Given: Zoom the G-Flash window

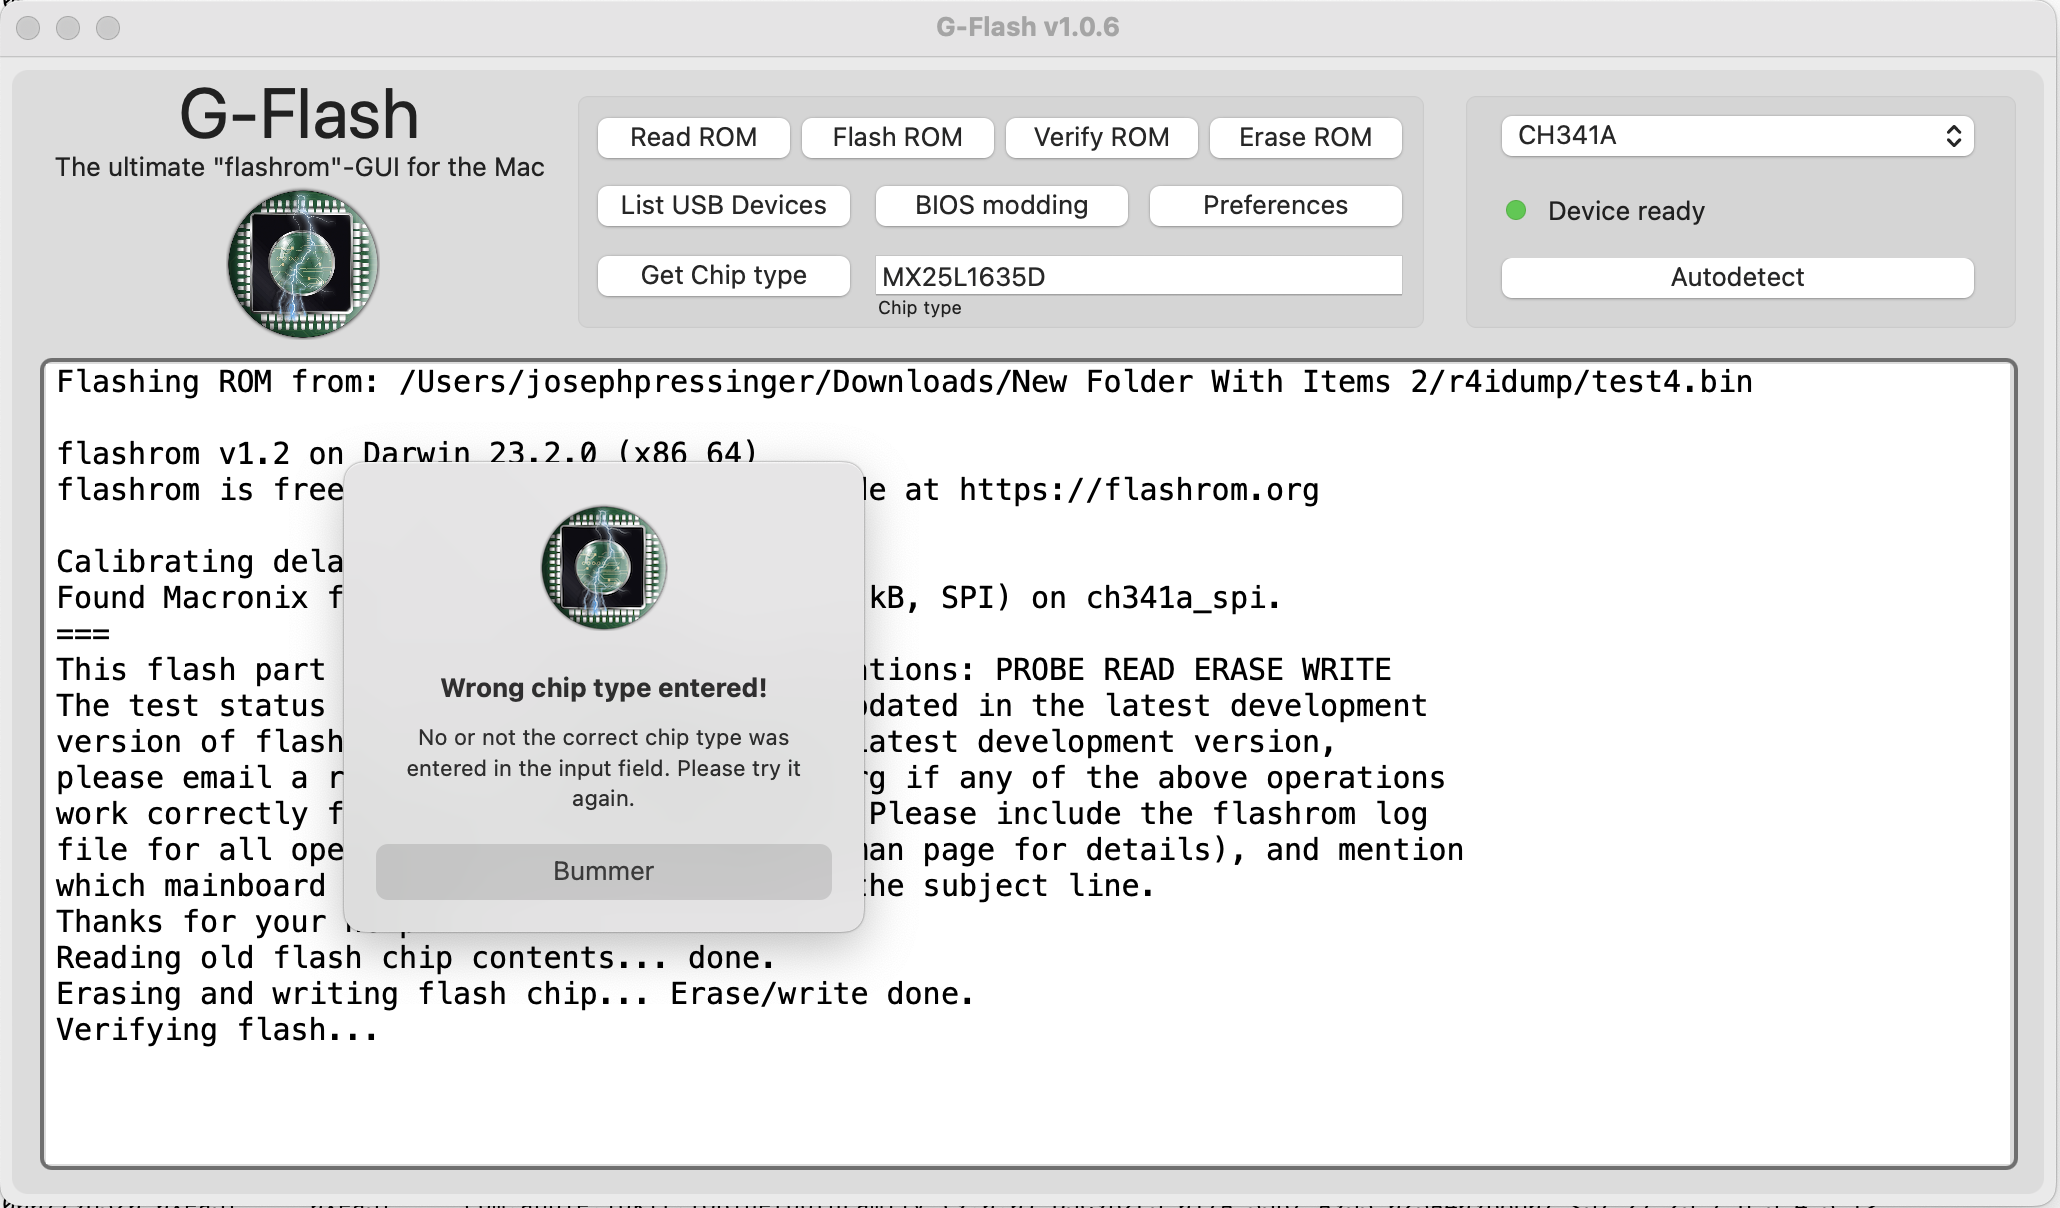Looking at the screenshot, I should [108, 28].
